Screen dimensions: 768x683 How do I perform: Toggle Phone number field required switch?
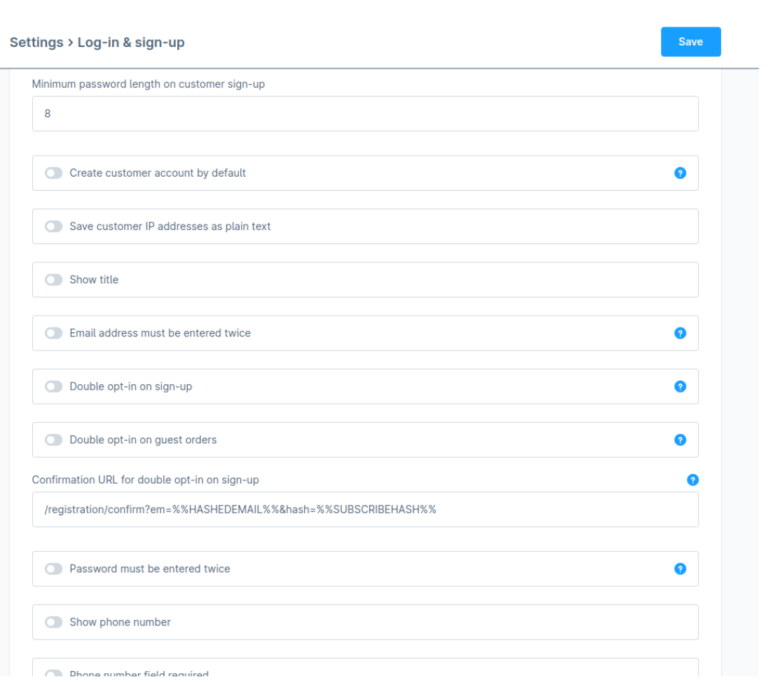click(x=53, y=674)
